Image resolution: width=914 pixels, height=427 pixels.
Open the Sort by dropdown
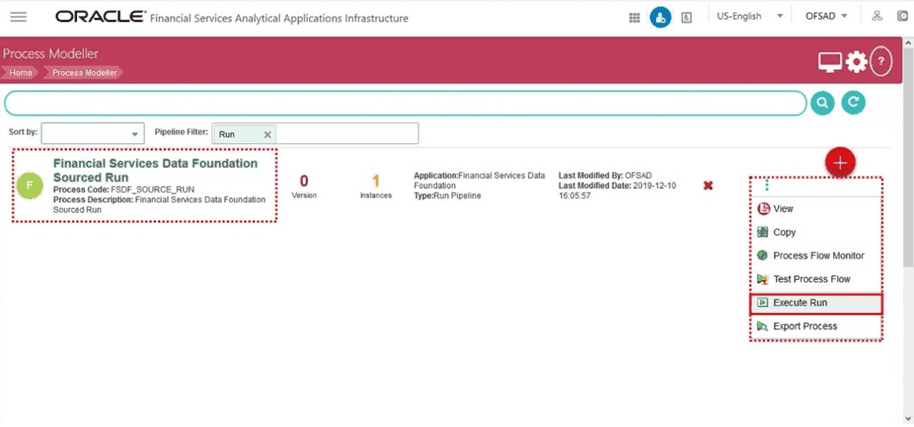pyautogui.click(x=93, y=133)
